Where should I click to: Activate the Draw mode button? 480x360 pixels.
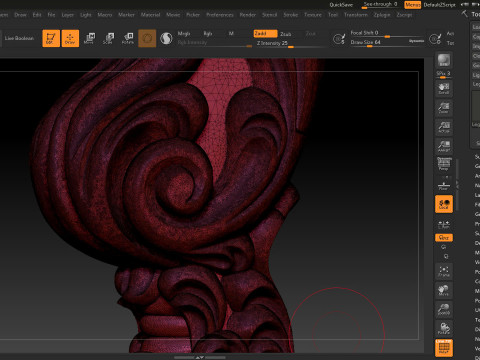pos(70,38)
